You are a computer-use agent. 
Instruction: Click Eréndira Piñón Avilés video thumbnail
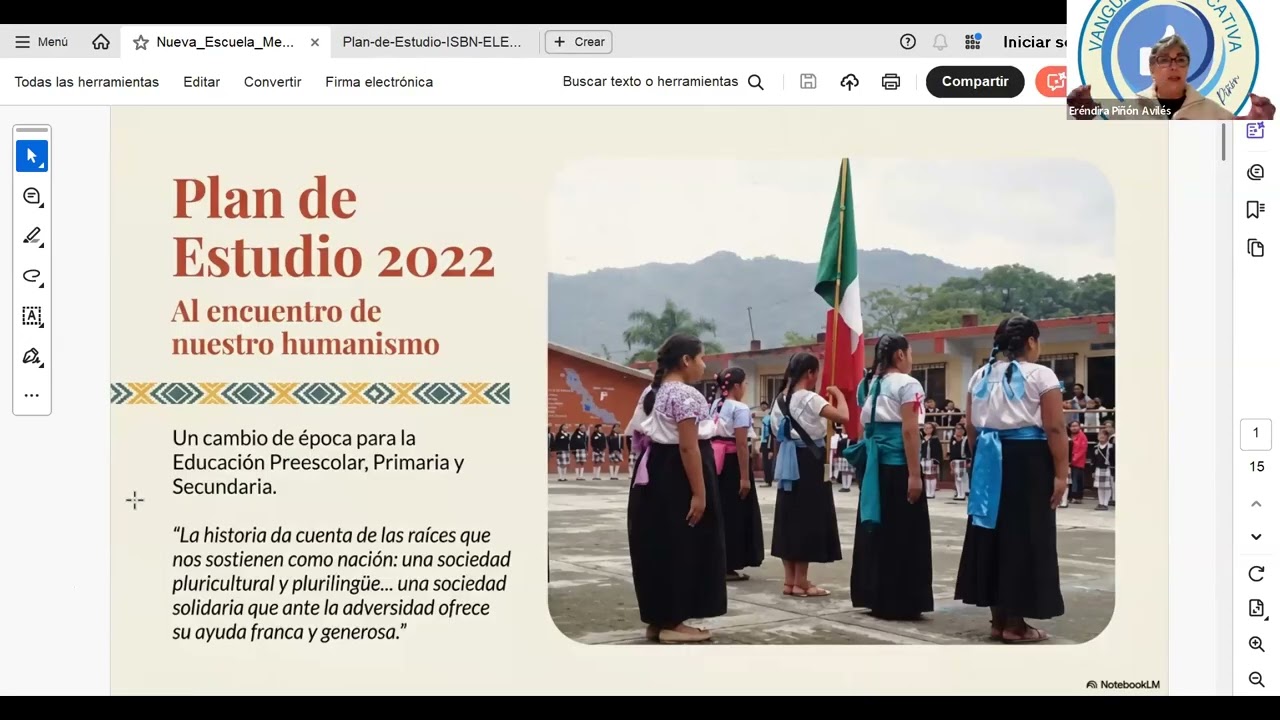1173,60
